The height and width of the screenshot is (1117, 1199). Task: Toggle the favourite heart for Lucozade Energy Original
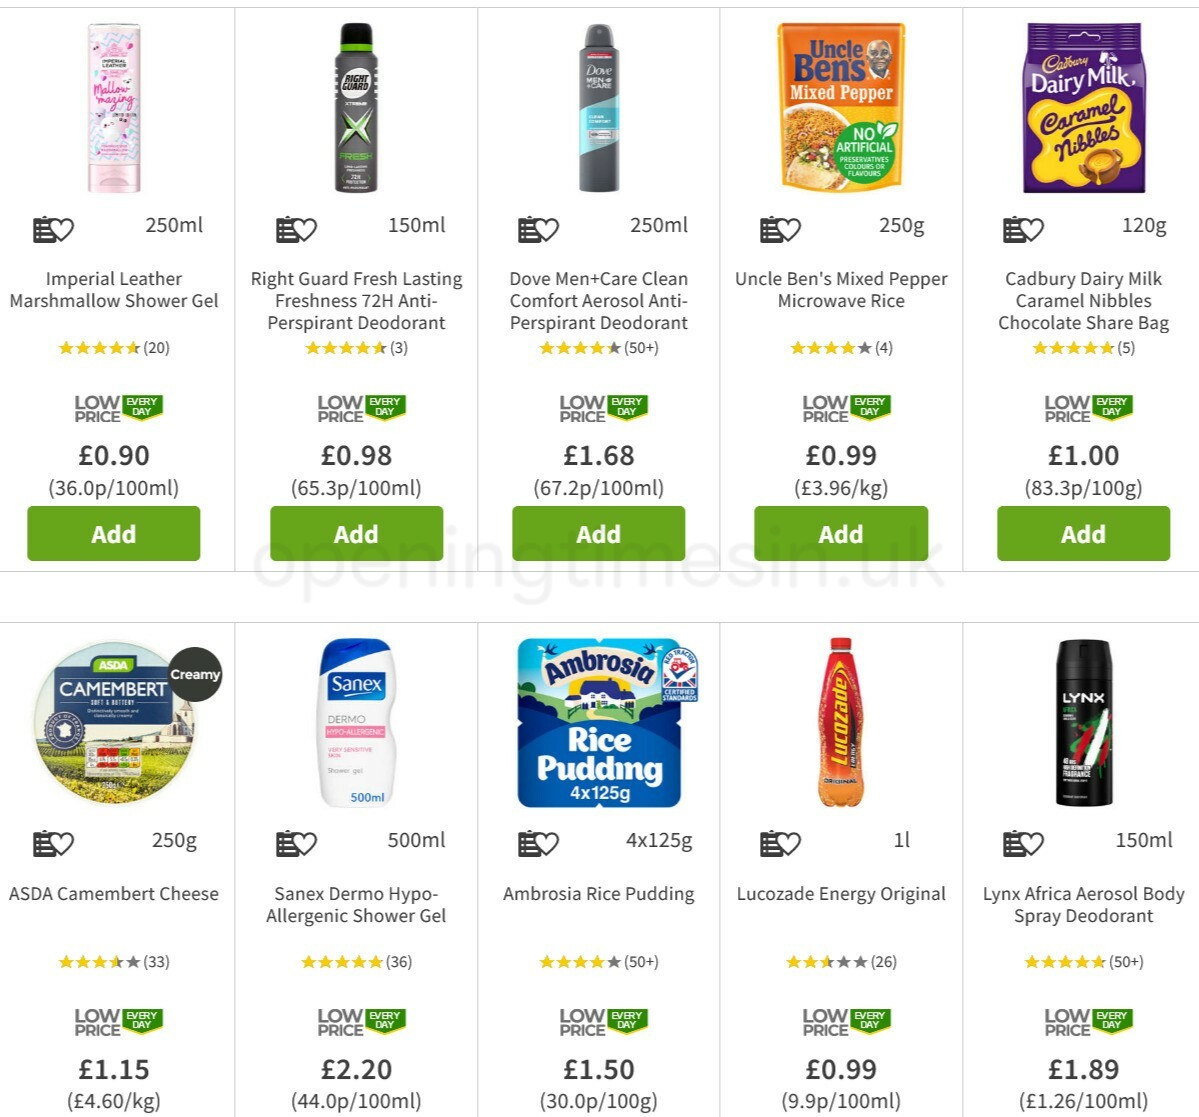tap(789, 843)
